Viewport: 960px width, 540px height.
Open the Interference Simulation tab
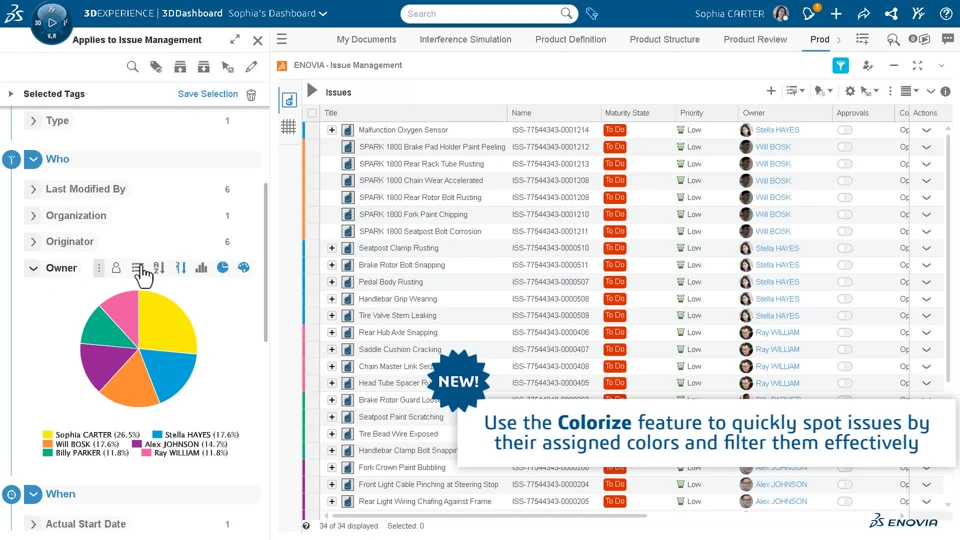point(465,39)
